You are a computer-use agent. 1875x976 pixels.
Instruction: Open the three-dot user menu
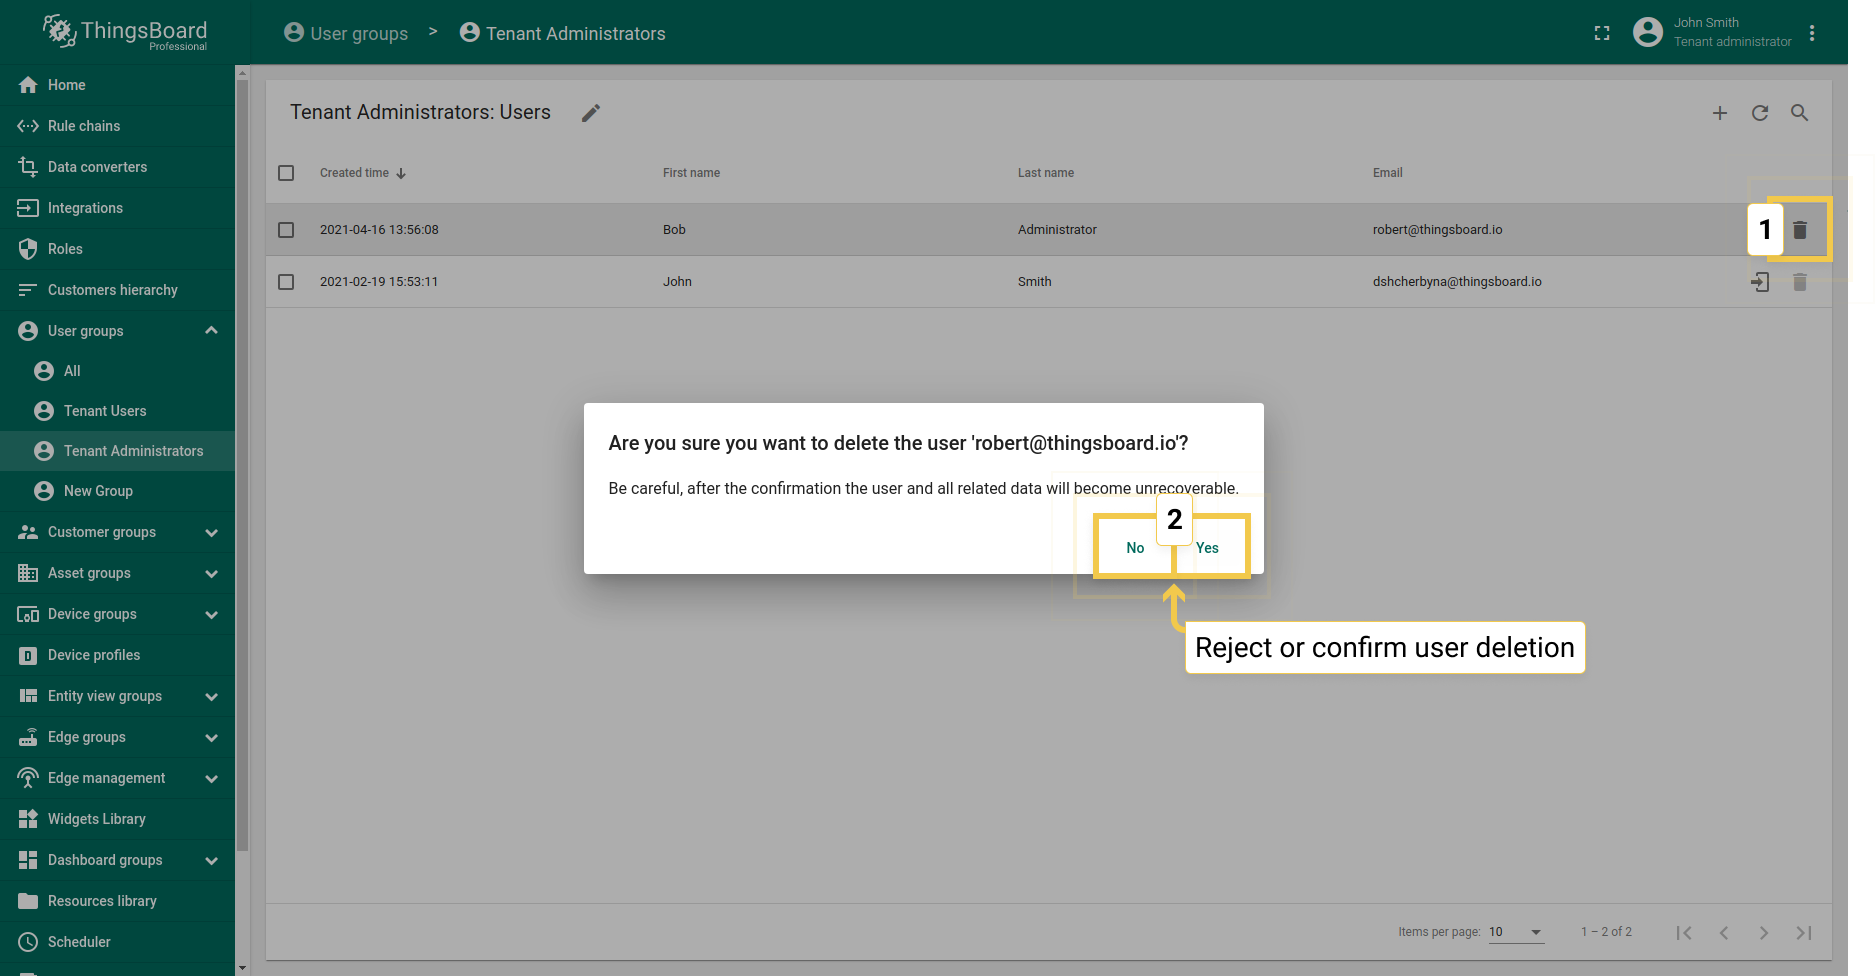[x=1812, y=33]
